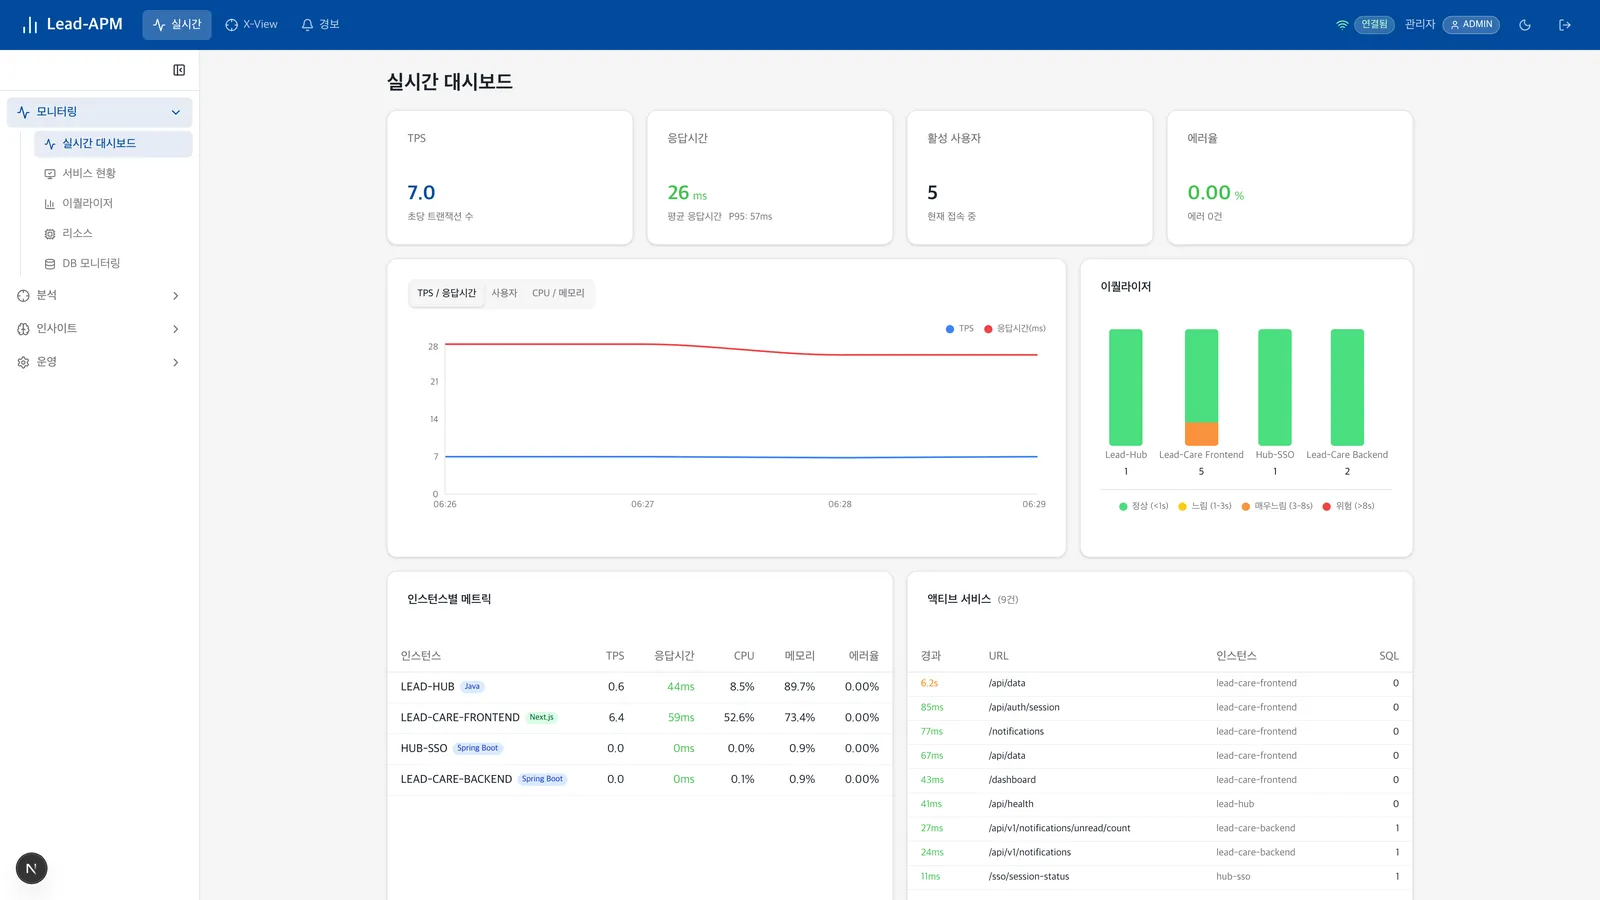Click the 활성 사용자 summary card
Screen dimensions: 1600x900
(1030, 178)
